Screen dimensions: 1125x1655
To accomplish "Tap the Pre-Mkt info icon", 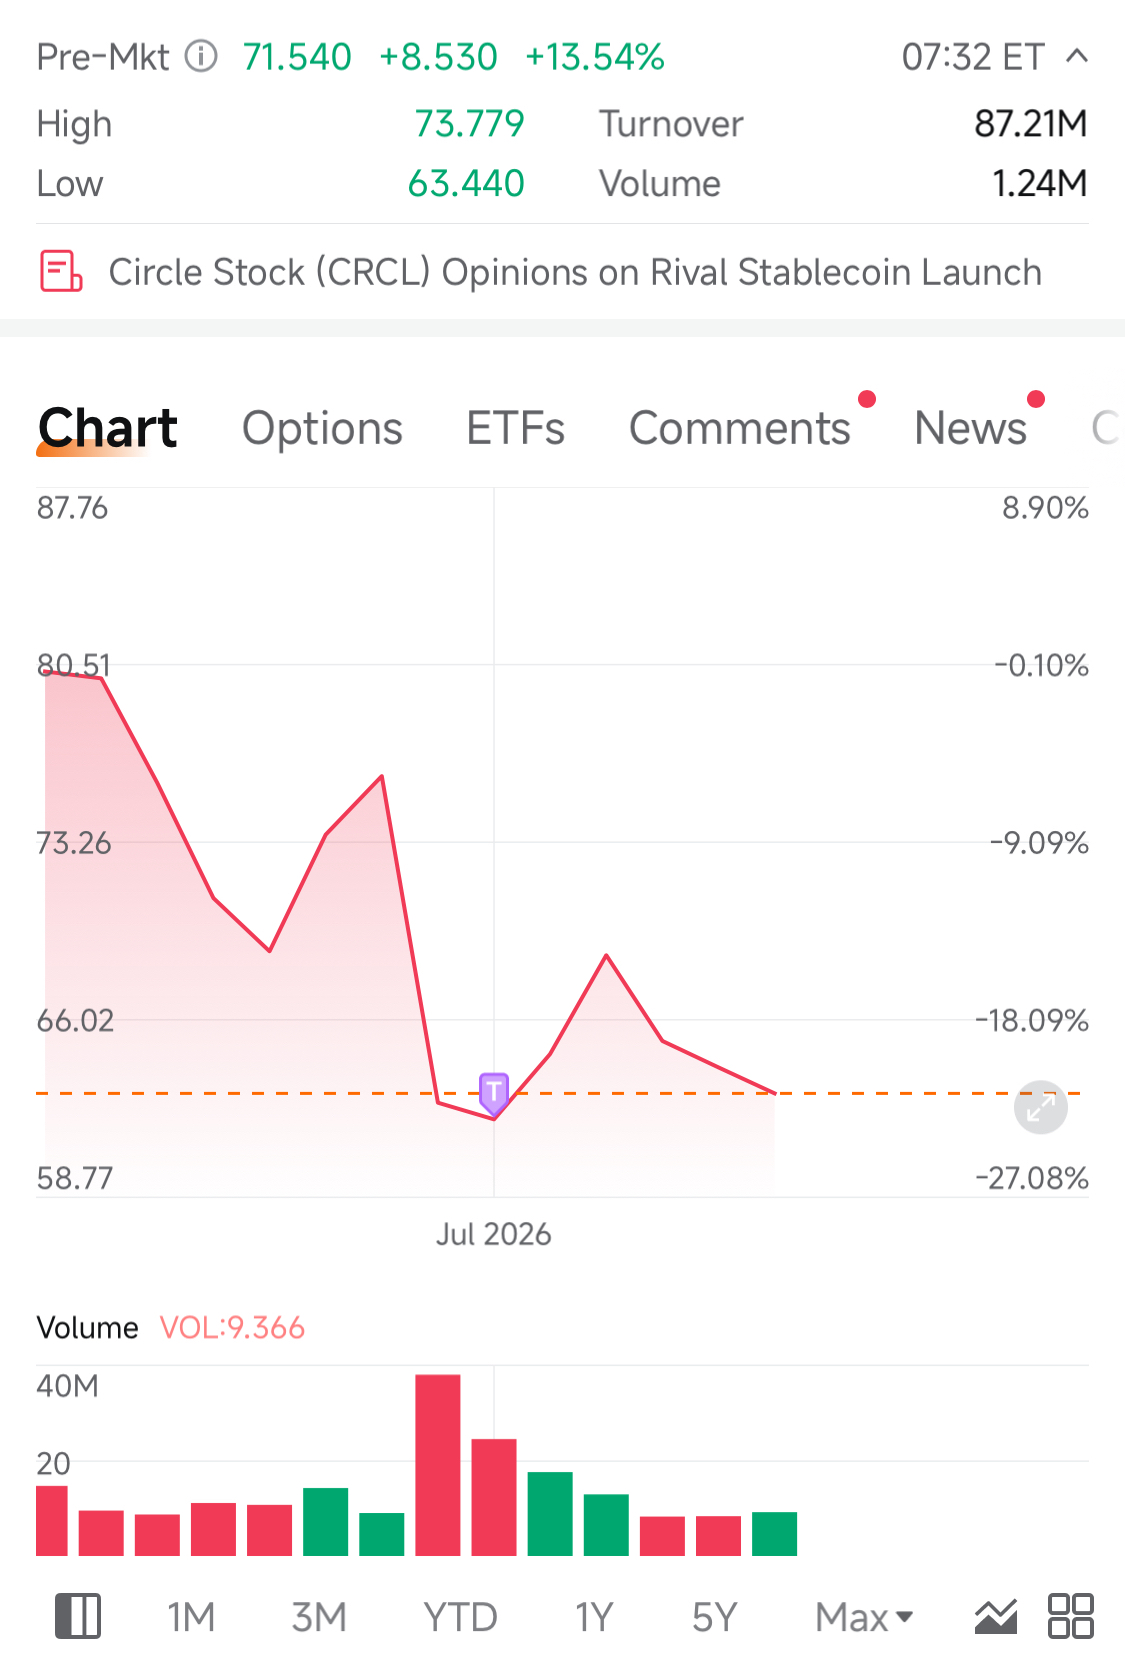I will [201, 57].
